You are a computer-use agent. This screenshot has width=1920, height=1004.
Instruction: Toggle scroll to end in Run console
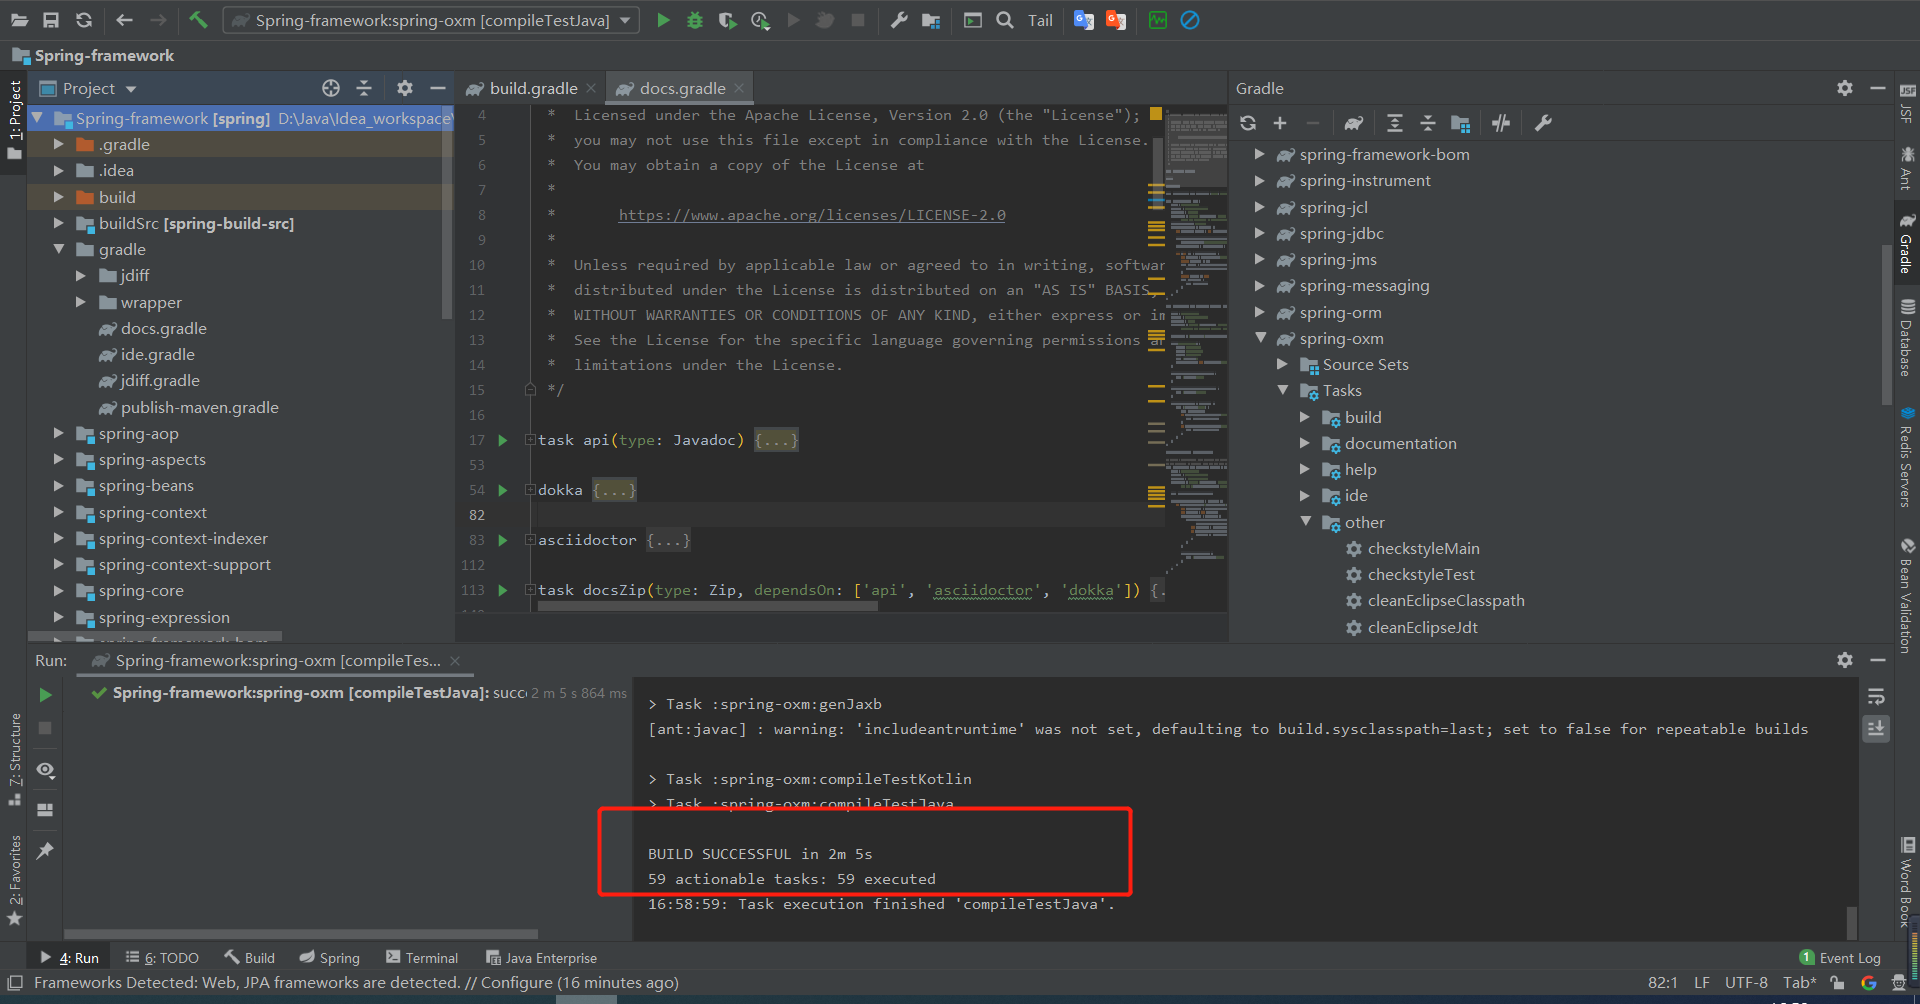(x=1876, y=729)
